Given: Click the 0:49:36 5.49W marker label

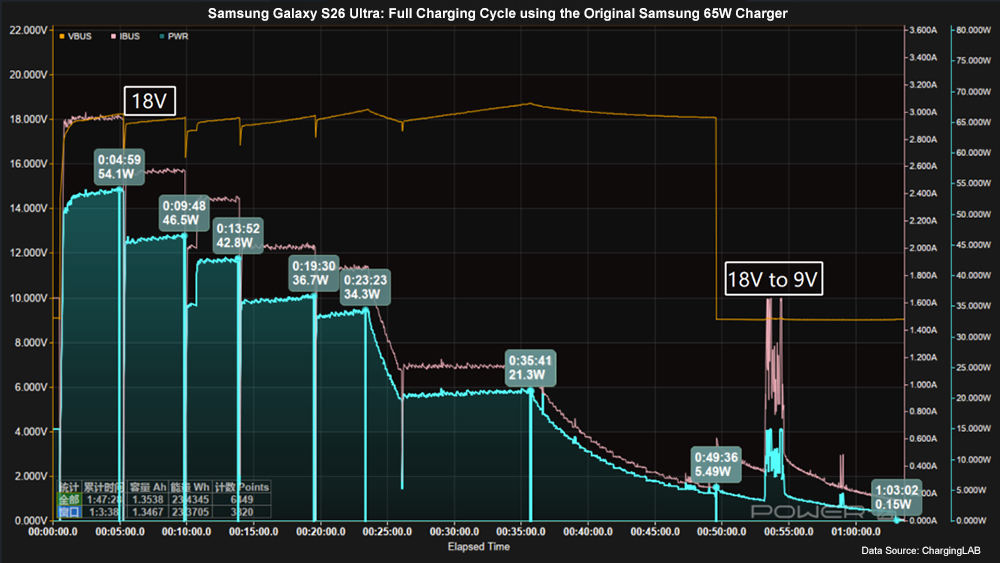Looking at the screenshot, I should coord(716,463).
